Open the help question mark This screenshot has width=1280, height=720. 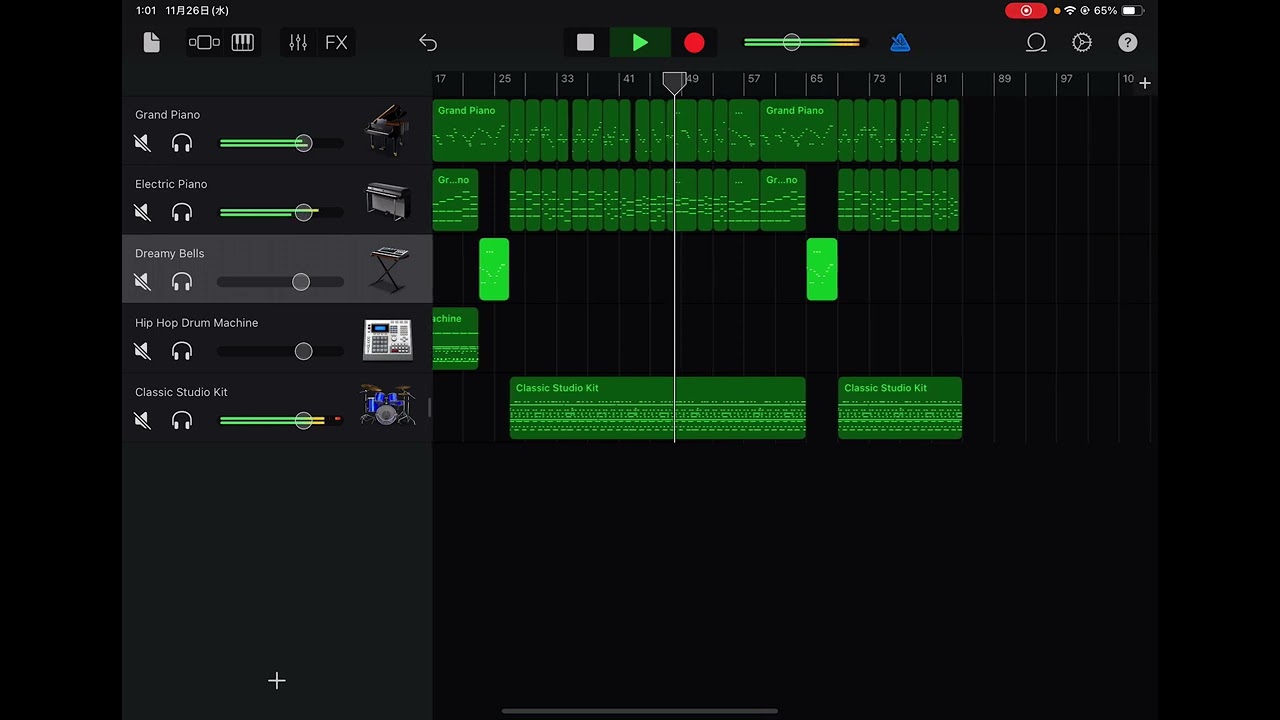pos(1127,42)
